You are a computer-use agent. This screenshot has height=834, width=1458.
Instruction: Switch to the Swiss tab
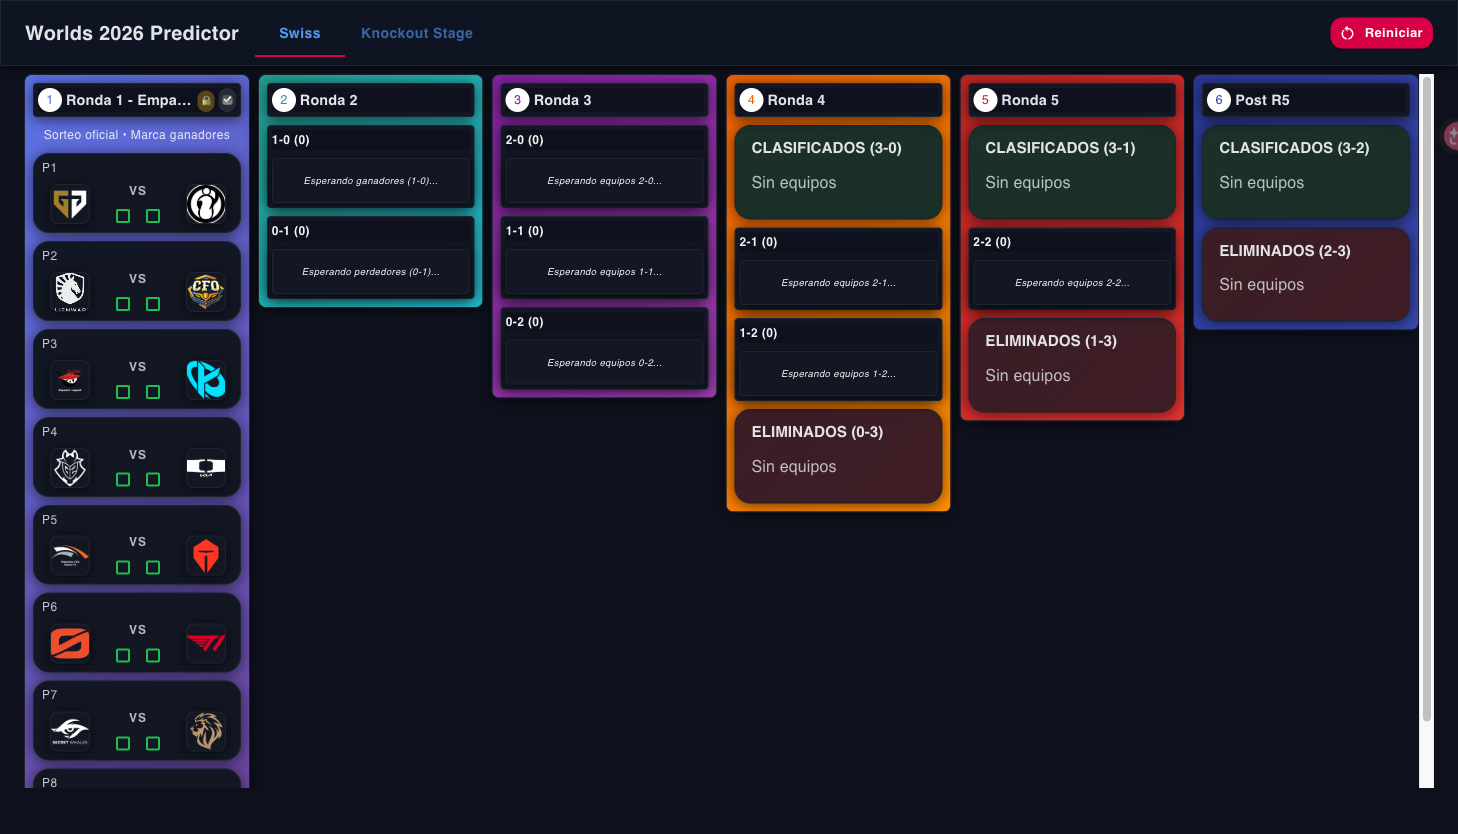point(300,33)
